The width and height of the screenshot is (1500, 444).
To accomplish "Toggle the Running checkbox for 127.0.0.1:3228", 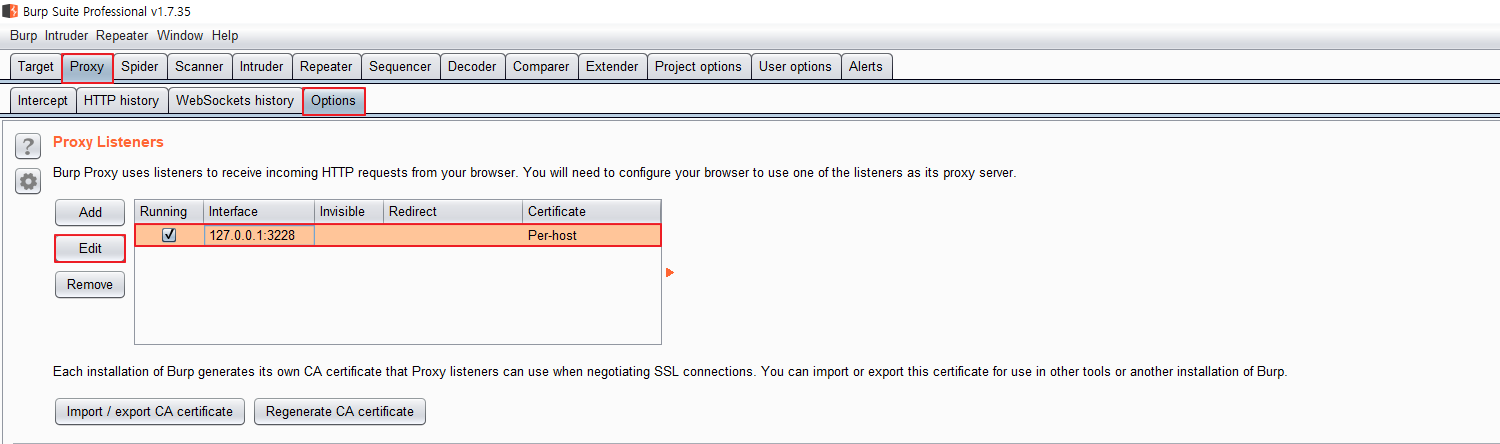I will [169, 236].
